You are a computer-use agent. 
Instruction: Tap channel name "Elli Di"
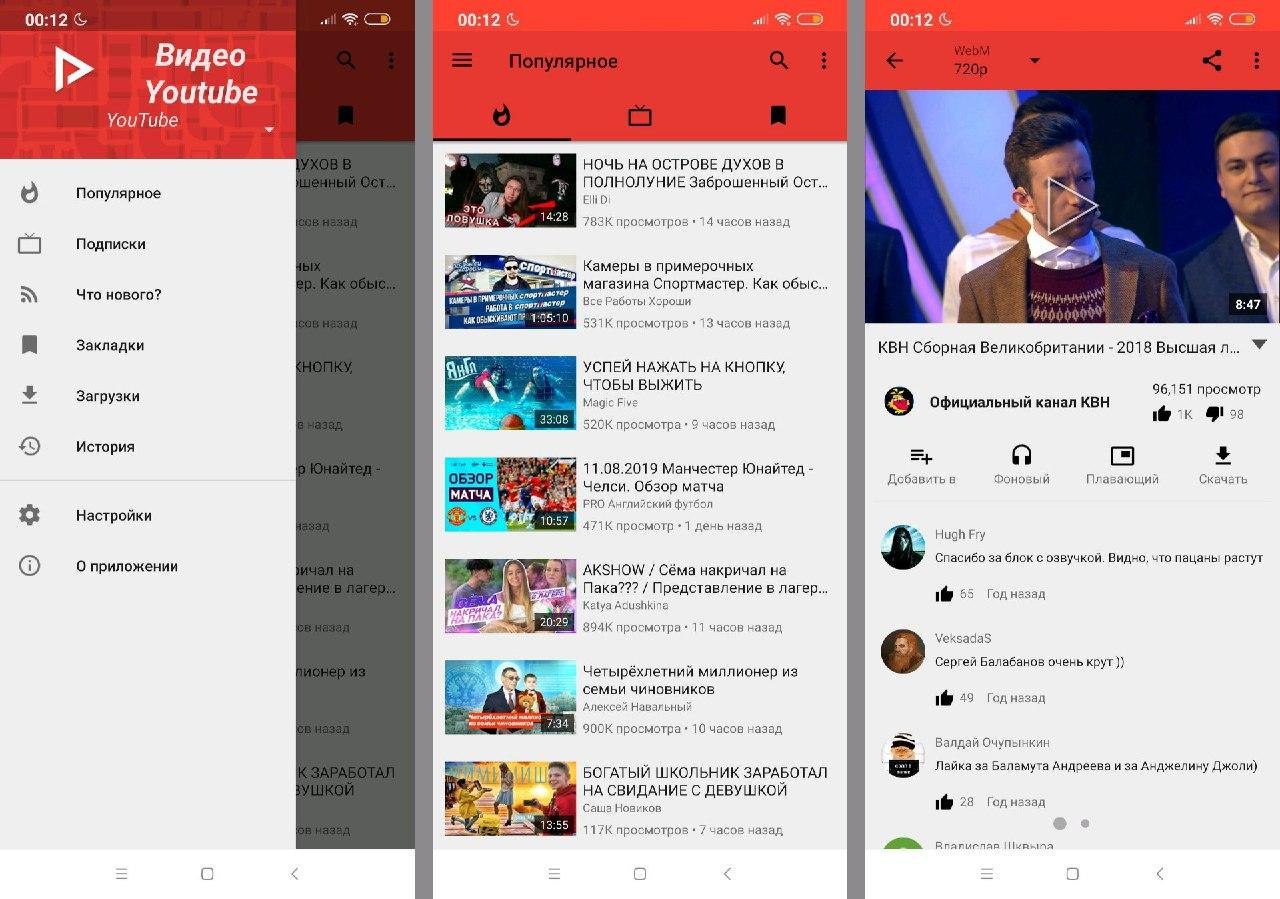pos(597,200)
